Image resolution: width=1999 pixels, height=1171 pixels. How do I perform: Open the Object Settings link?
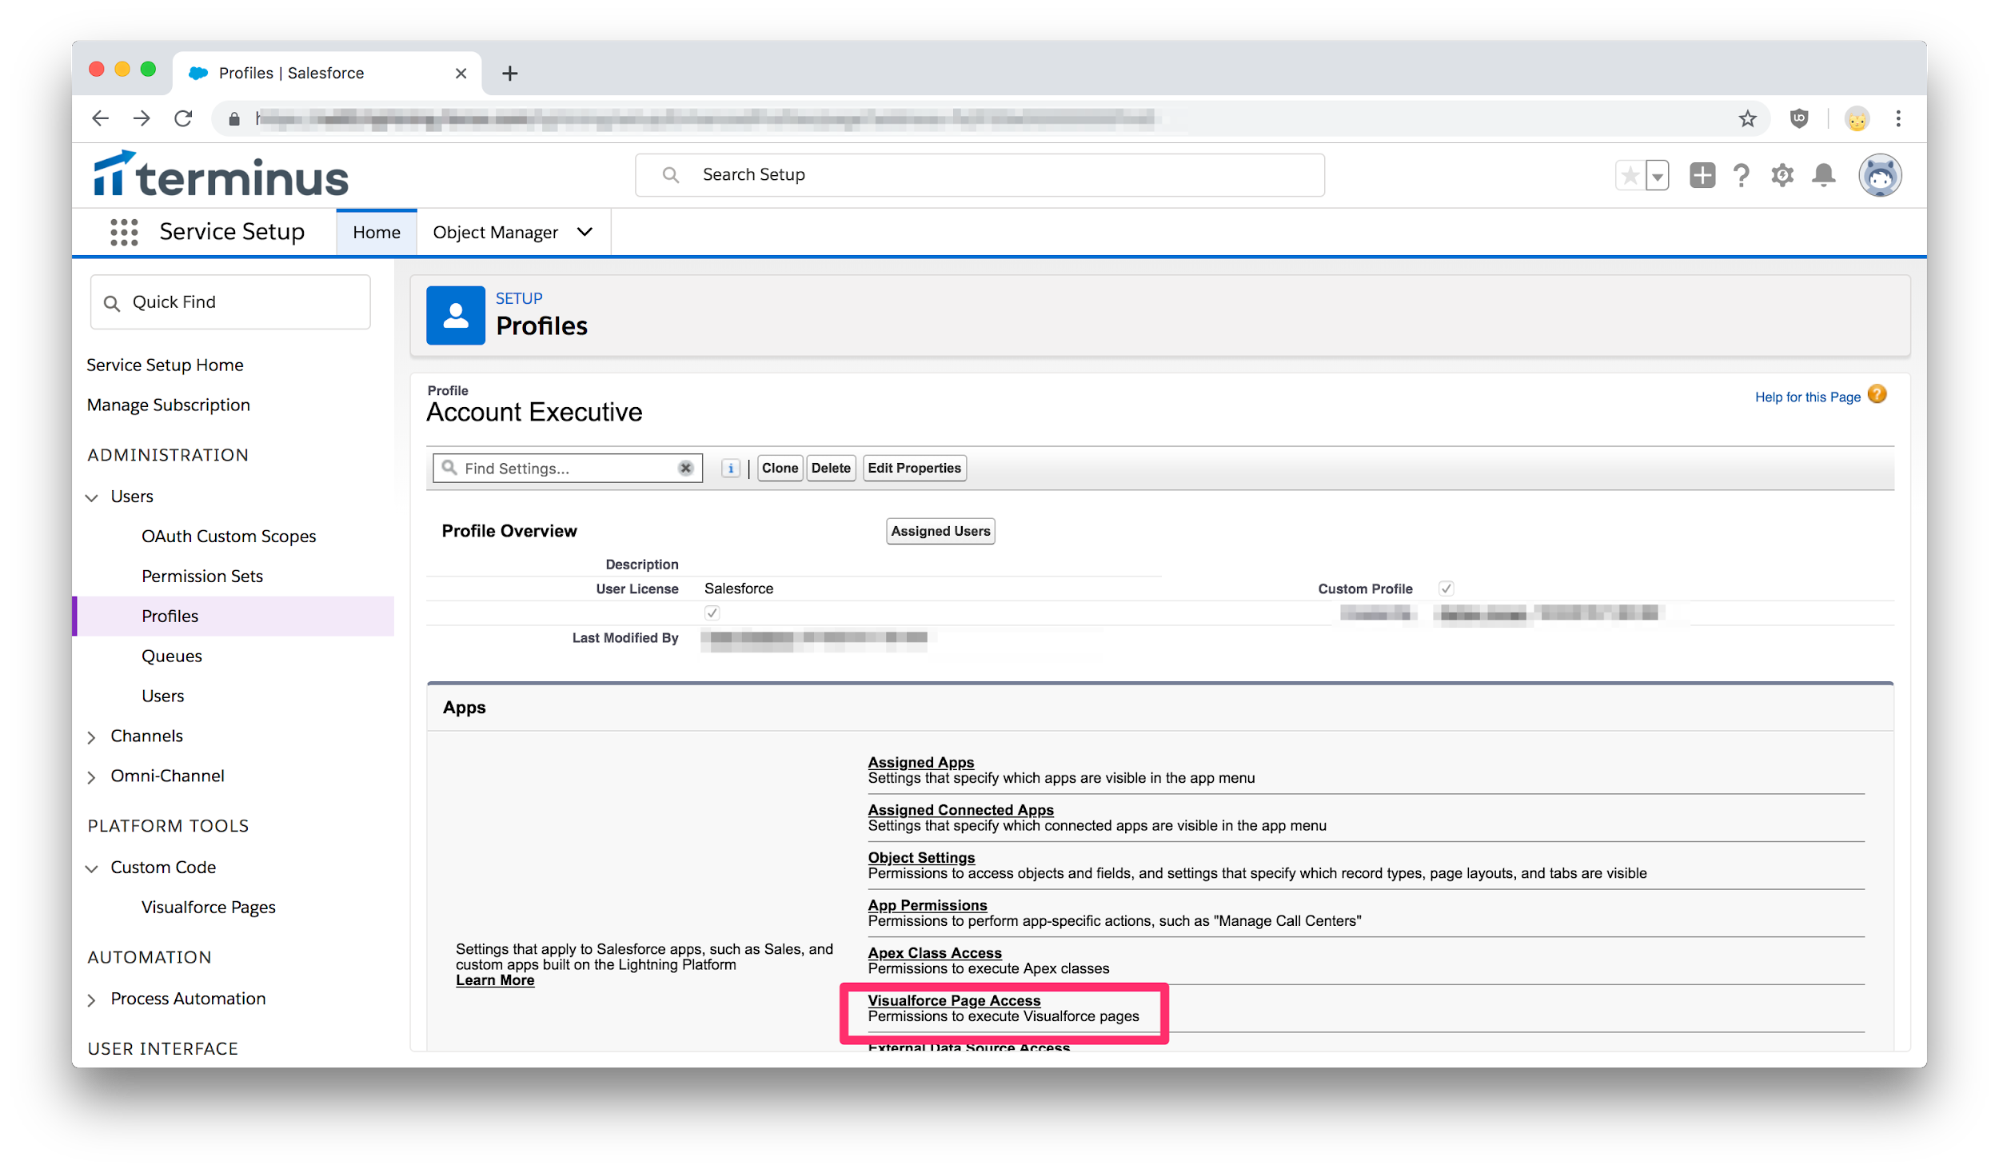[x=921, y=858]
